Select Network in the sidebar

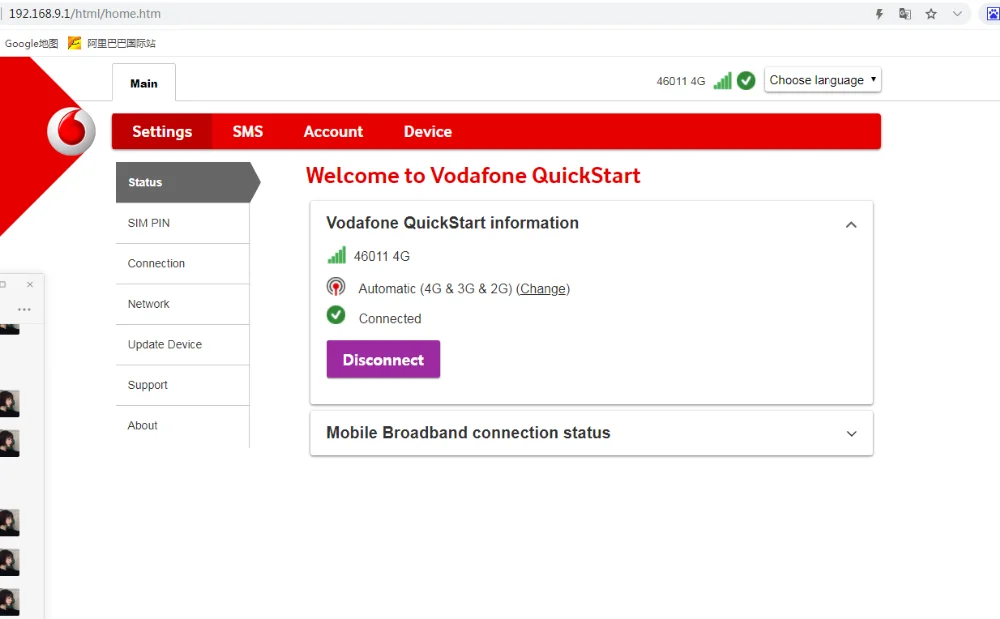(x=182, y=304)
